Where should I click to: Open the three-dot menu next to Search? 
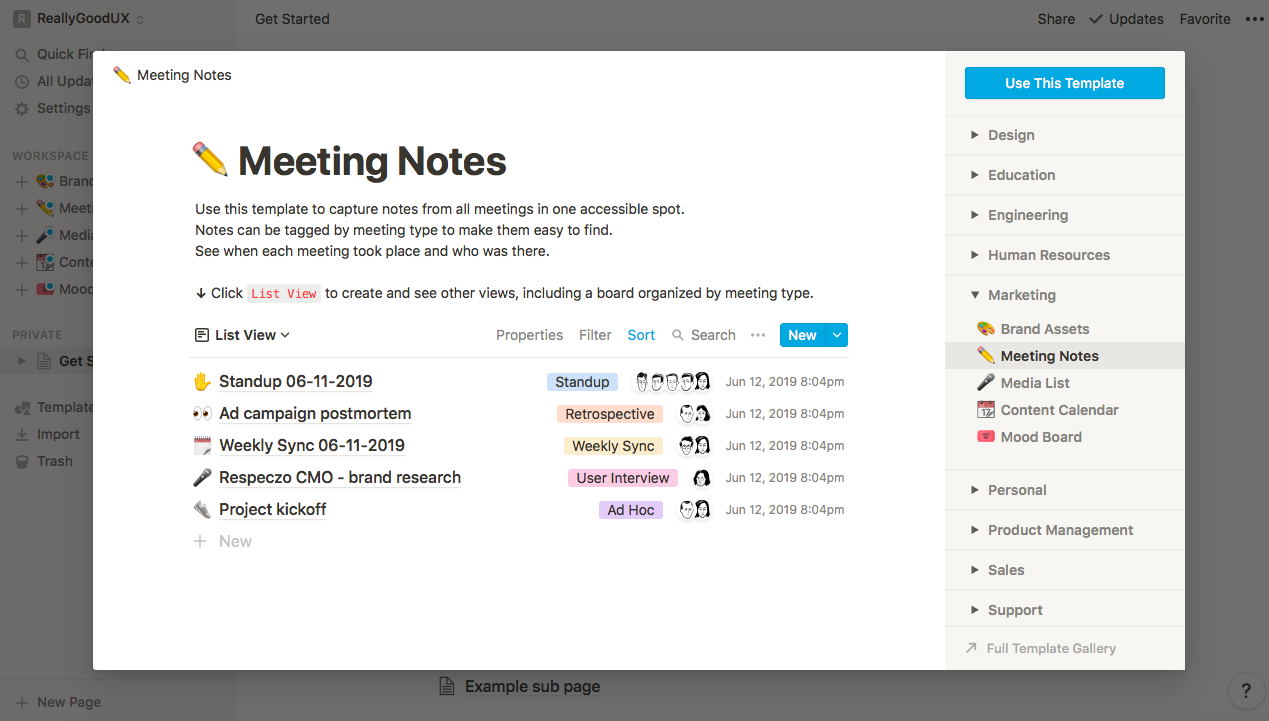(758, 335)
